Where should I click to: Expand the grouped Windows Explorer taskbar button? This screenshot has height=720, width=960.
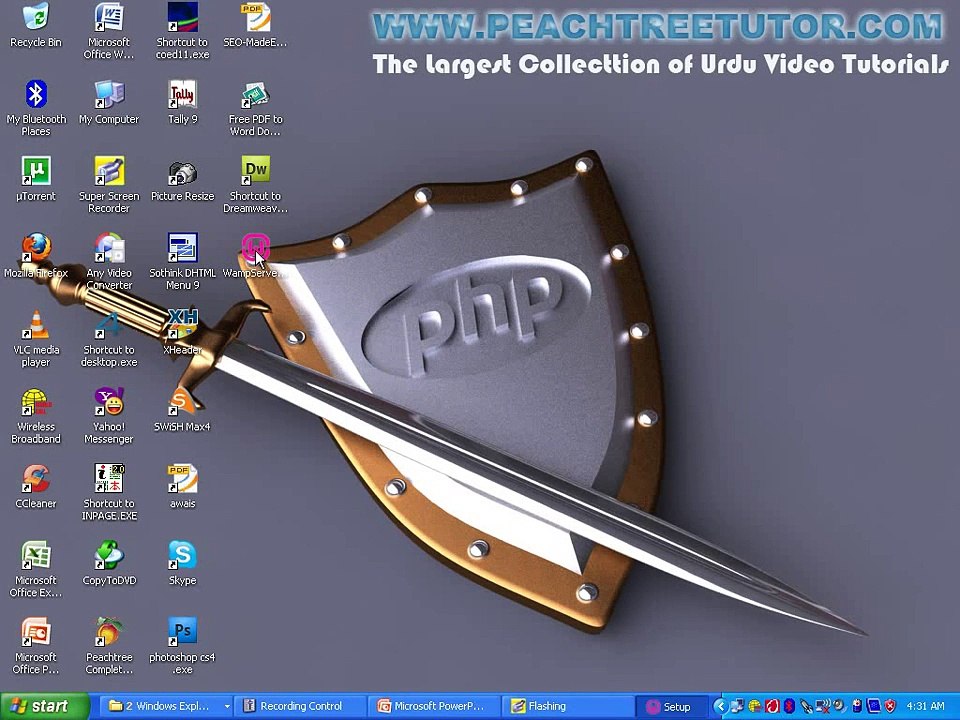[x=167, y=706]
